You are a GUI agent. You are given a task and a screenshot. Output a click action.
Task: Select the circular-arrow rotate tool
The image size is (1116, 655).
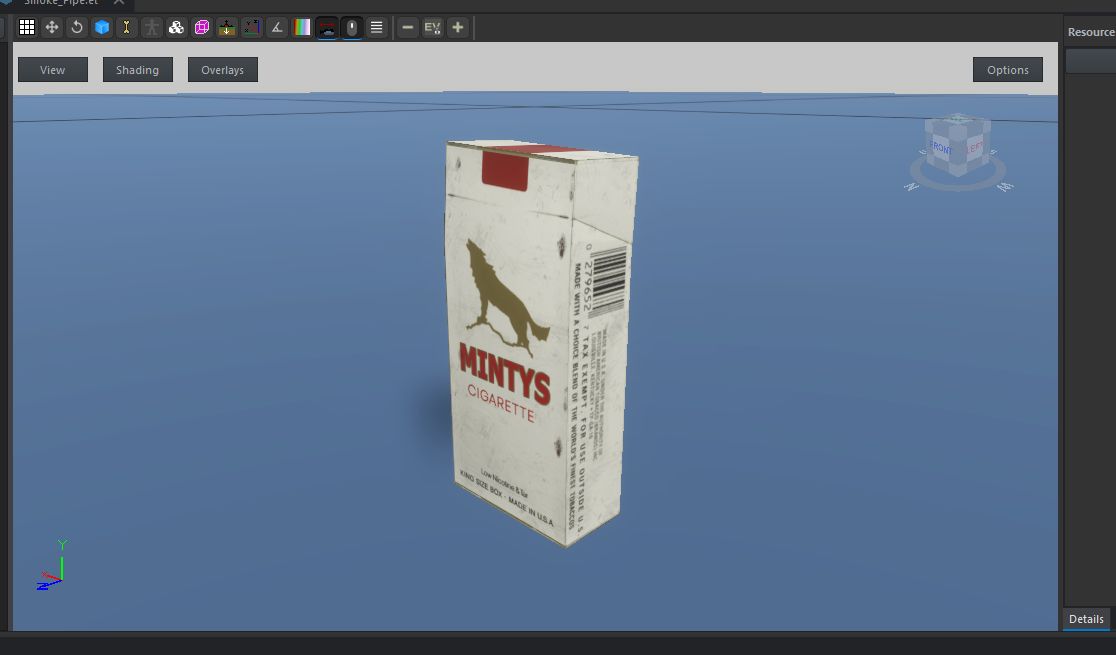pos(77,27)
